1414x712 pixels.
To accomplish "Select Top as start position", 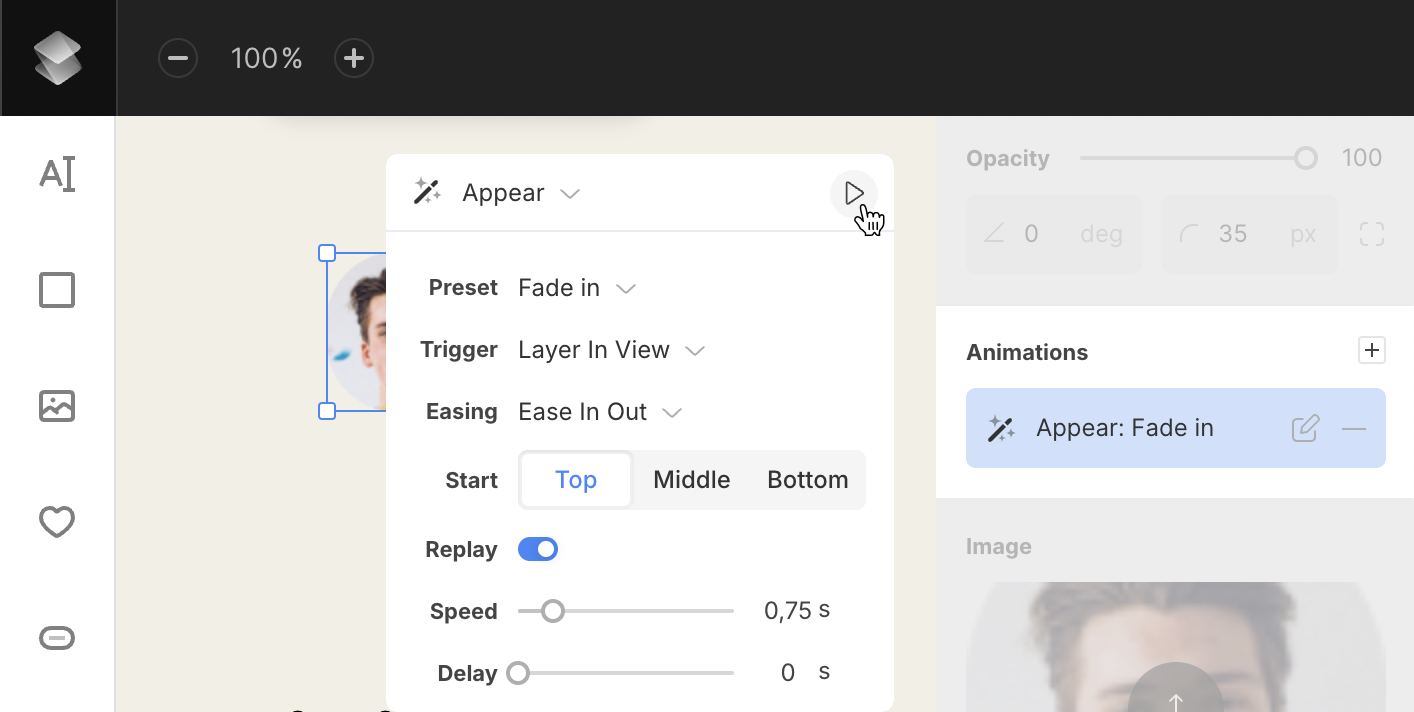I will [576, 480].
